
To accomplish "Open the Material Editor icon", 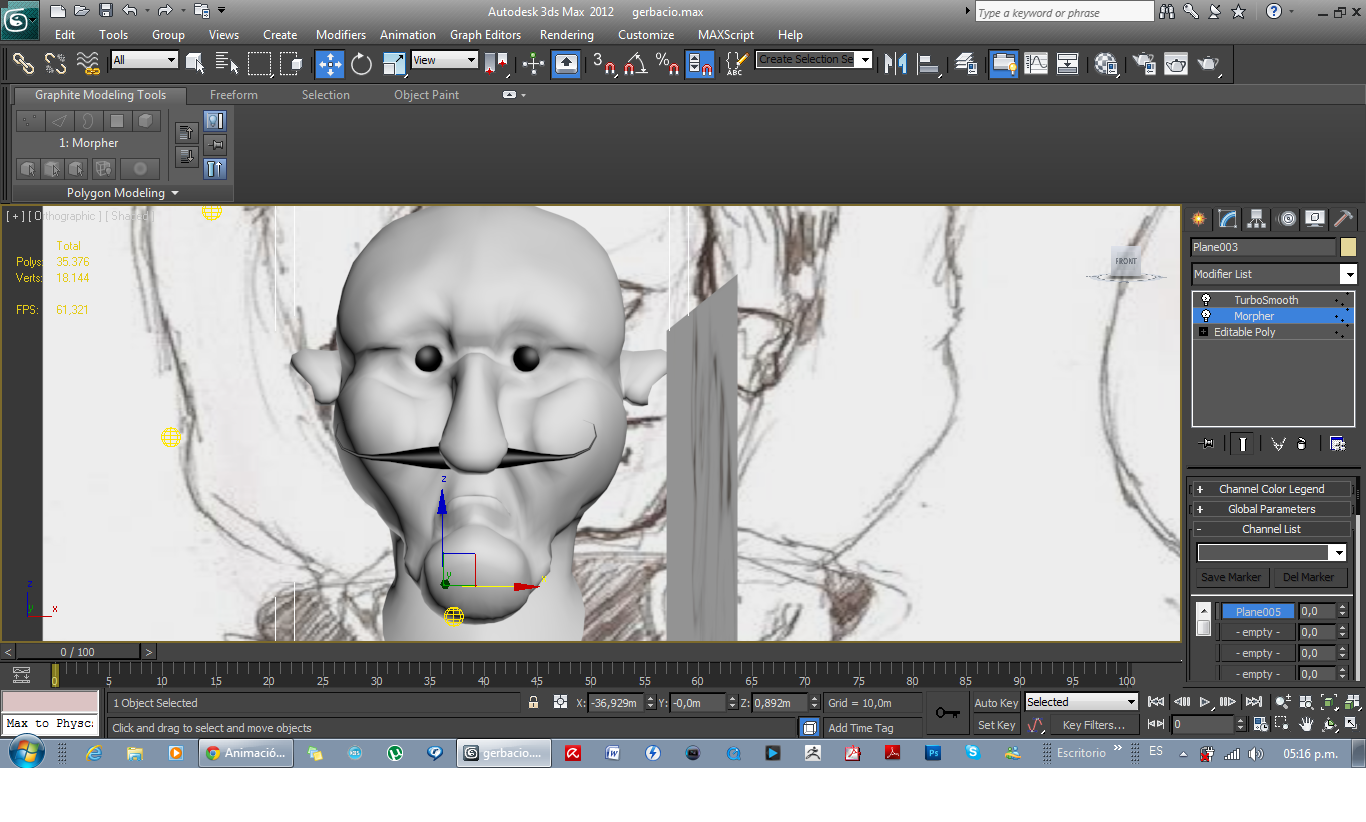I will 1105,64.
